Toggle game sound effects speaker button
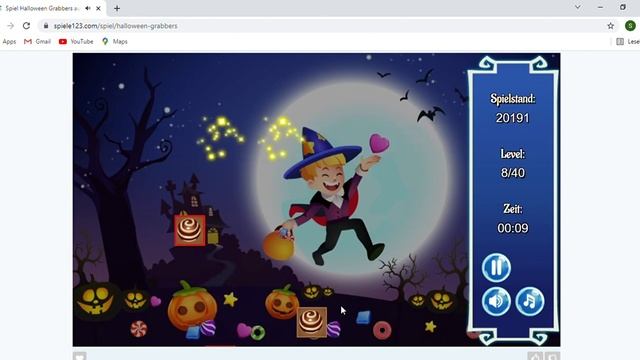The width and height of the screenshot is (640, 360). coord(496,302)
